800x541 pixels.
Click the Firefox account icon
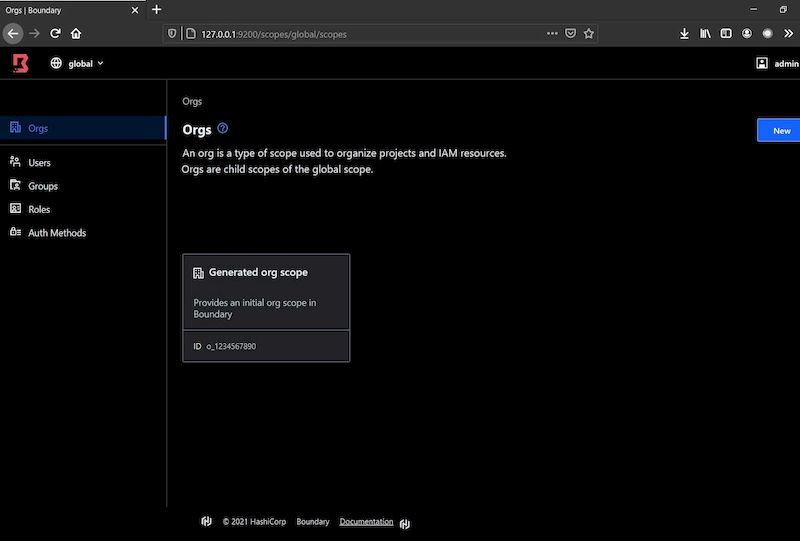(x=747, y=34)
